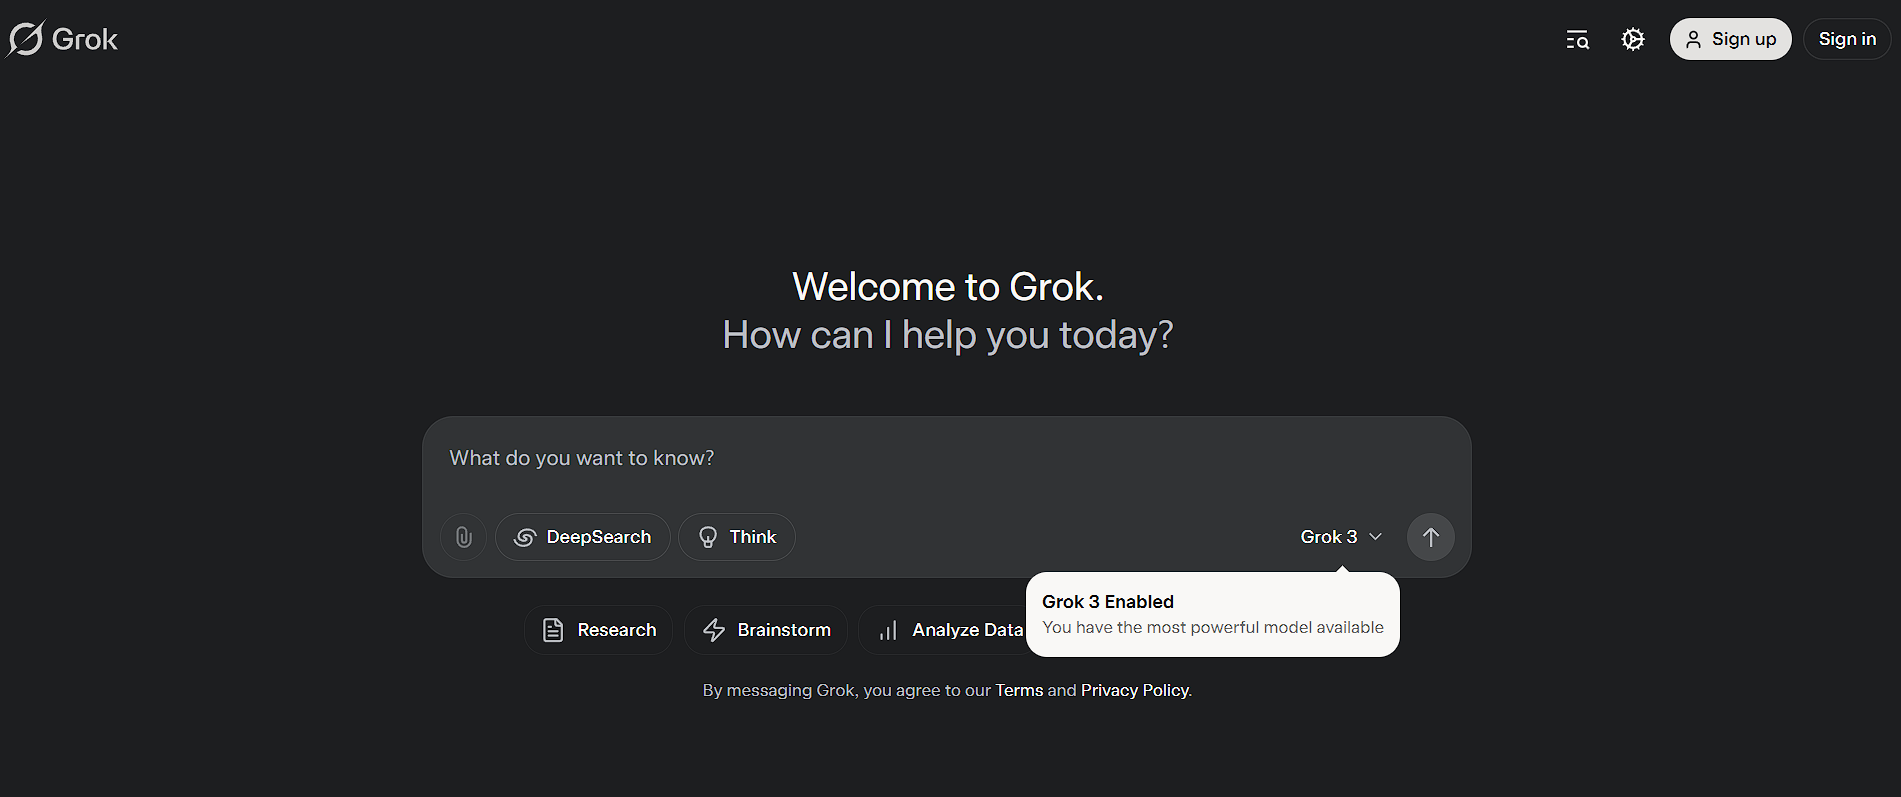Screen dimensions: 1901x797
Task: Open settings via the gear icon
Action: [1633, 39]
